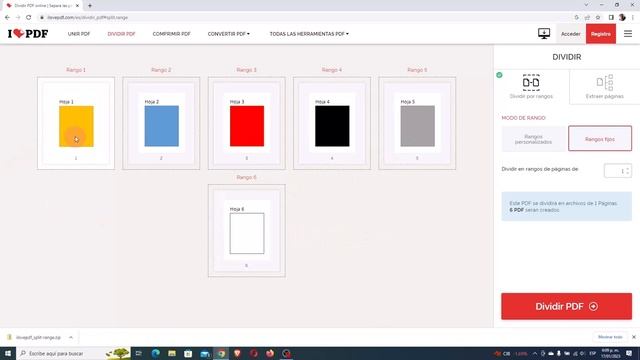
Task: Select the Hoja 1 yellow page thumbnail
Action: (76, 123)
